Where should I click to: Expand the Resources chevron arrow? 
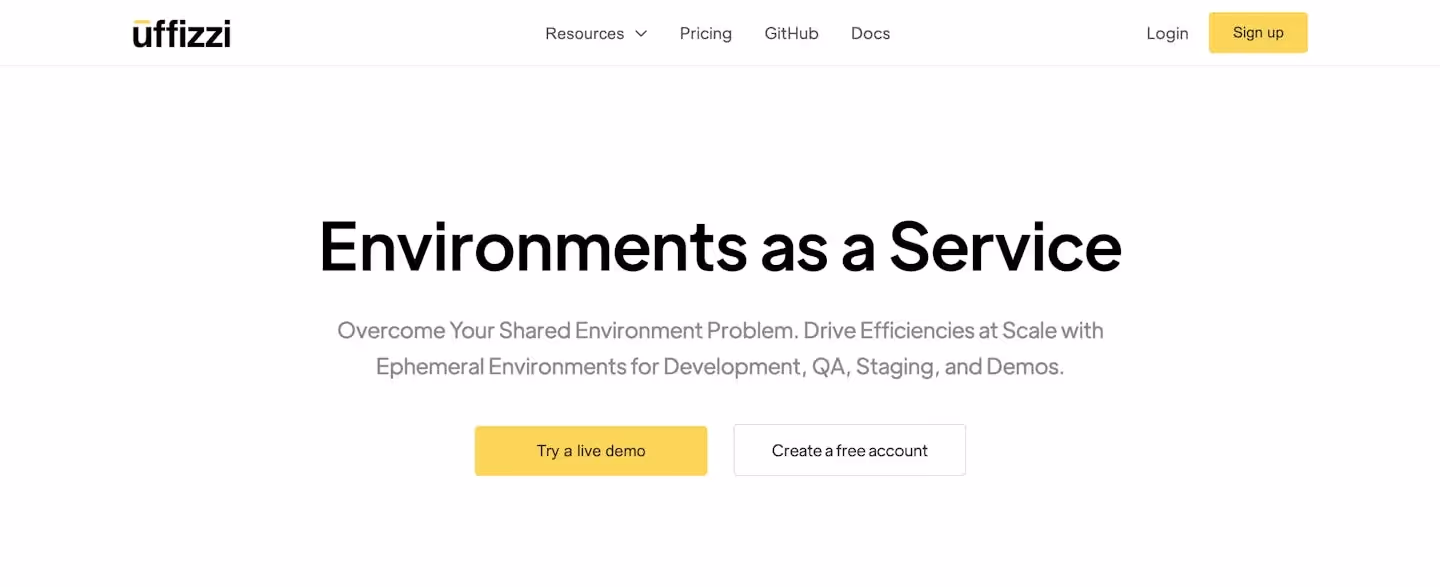point(641,34)
